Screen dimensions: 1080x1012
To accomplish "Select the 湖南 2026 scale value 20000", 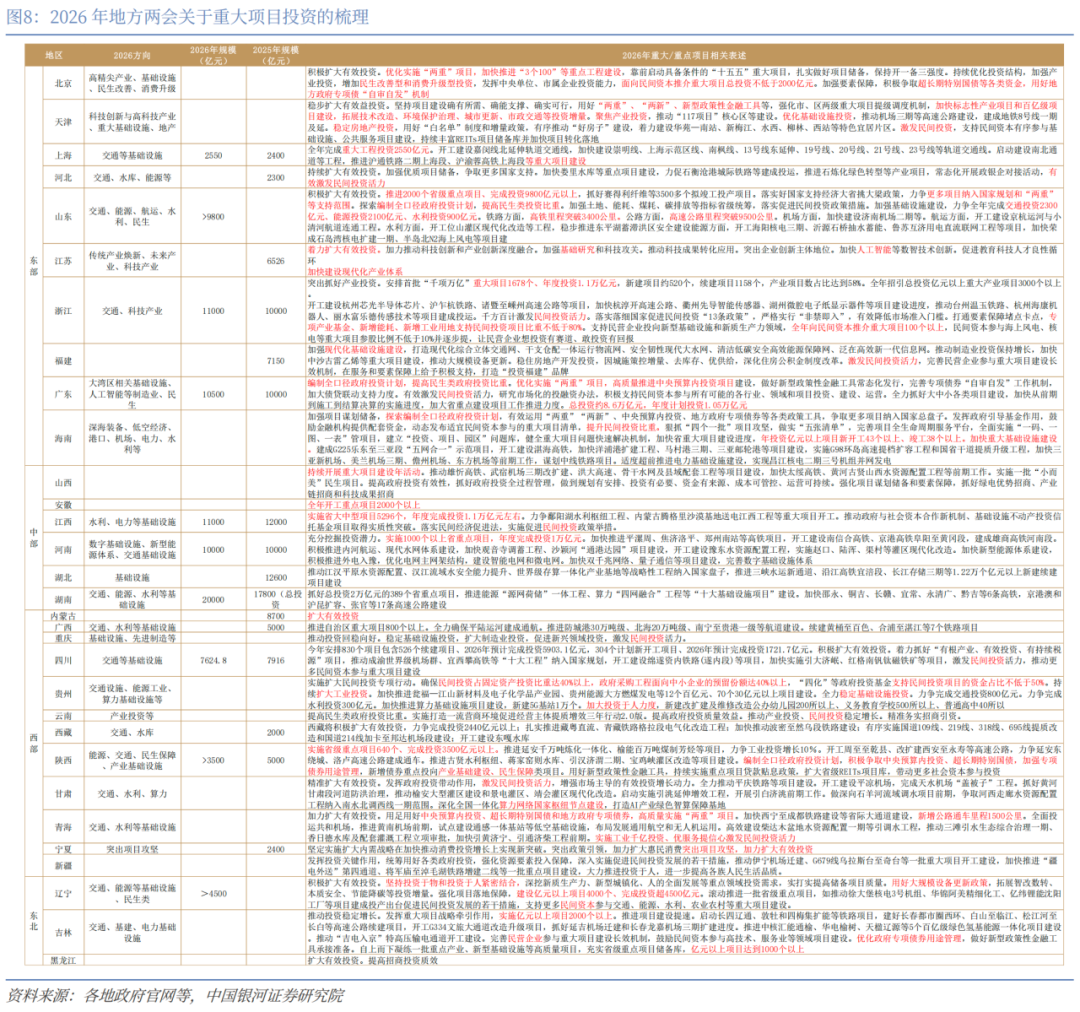I will tap(212, 599).
